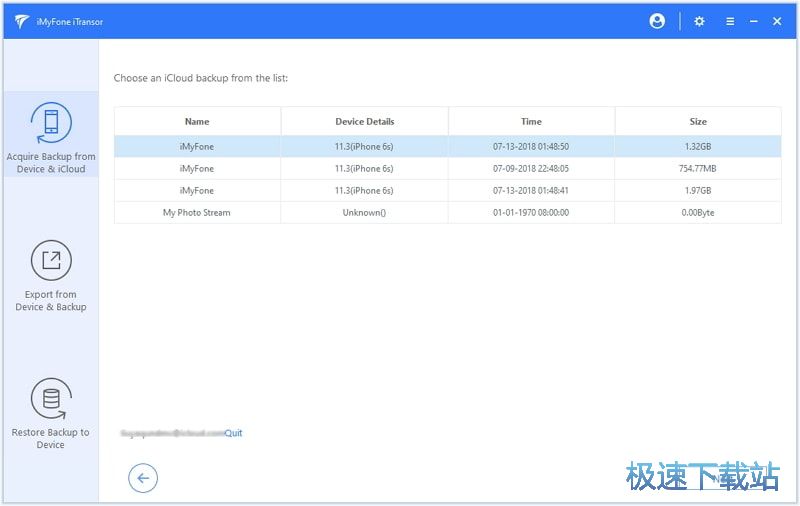Open Restore Backup to Device section
Screen dimensions: 800x506
(x=51, y=413)
